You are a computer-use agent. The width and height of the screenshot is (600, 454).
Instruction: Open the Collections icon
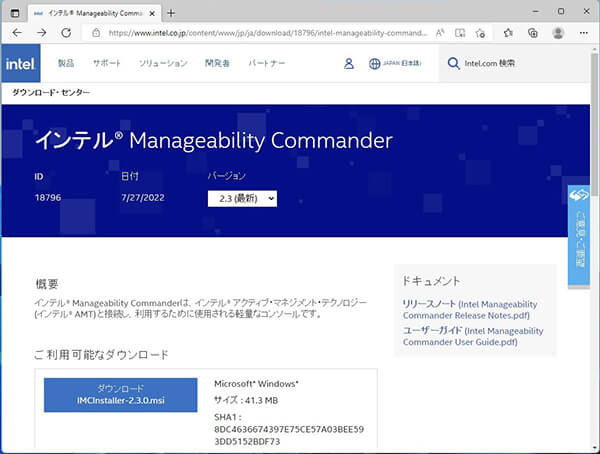(533, 33)
